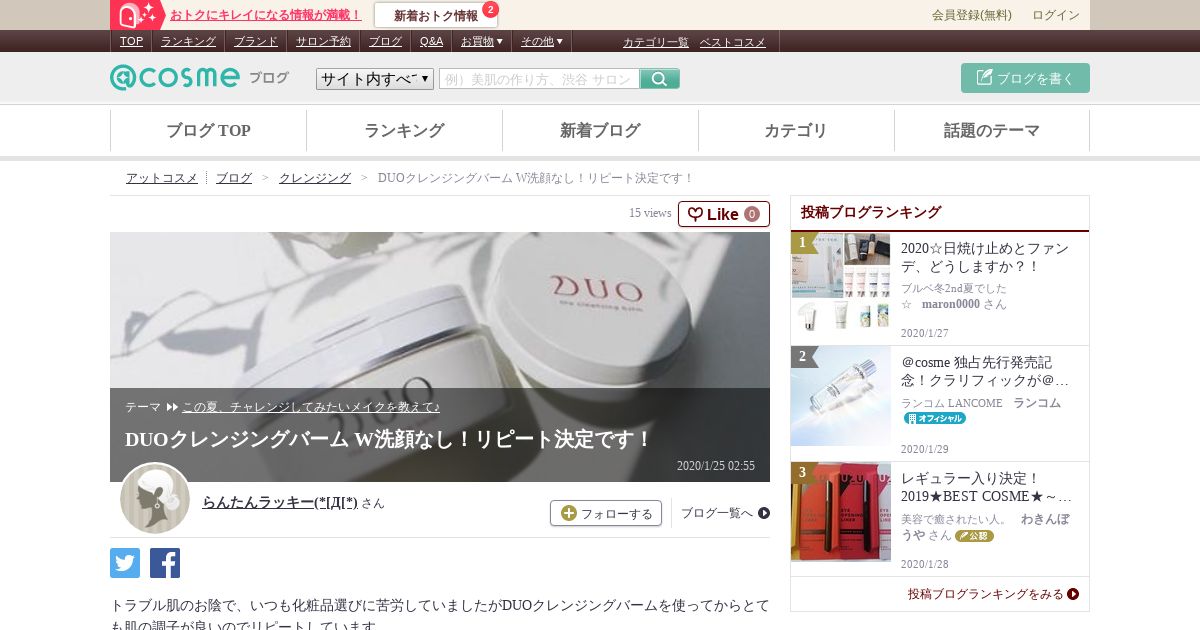Open the 新着ブログ tab

[600, 130]
